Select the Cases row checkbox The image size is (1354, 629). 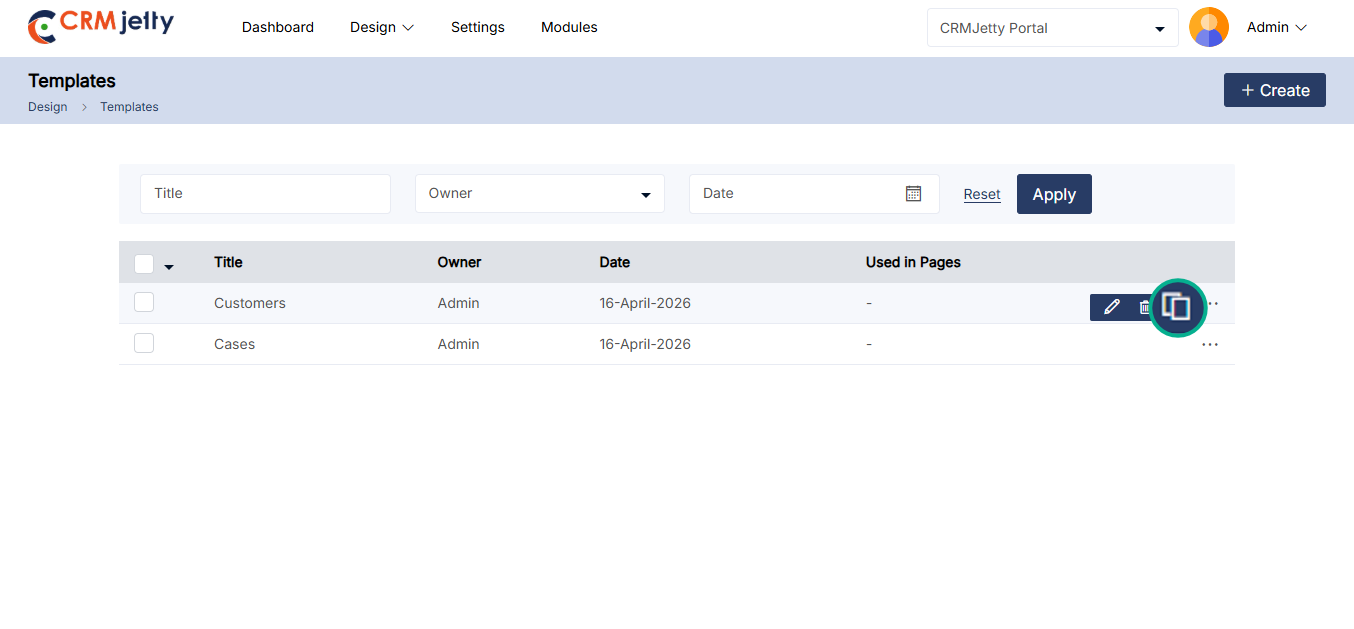(x=144, y=343)
